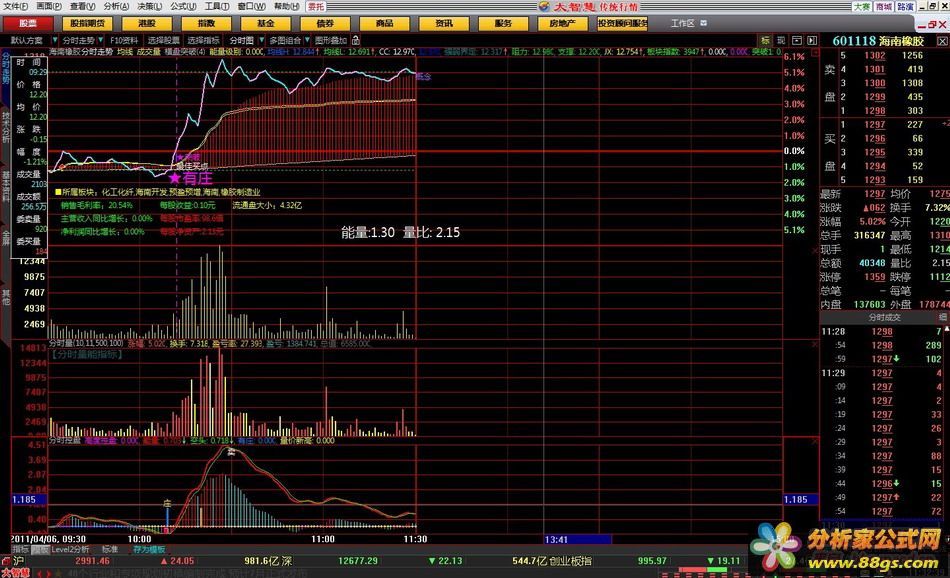Click the ticker star favorite icon

59,573
